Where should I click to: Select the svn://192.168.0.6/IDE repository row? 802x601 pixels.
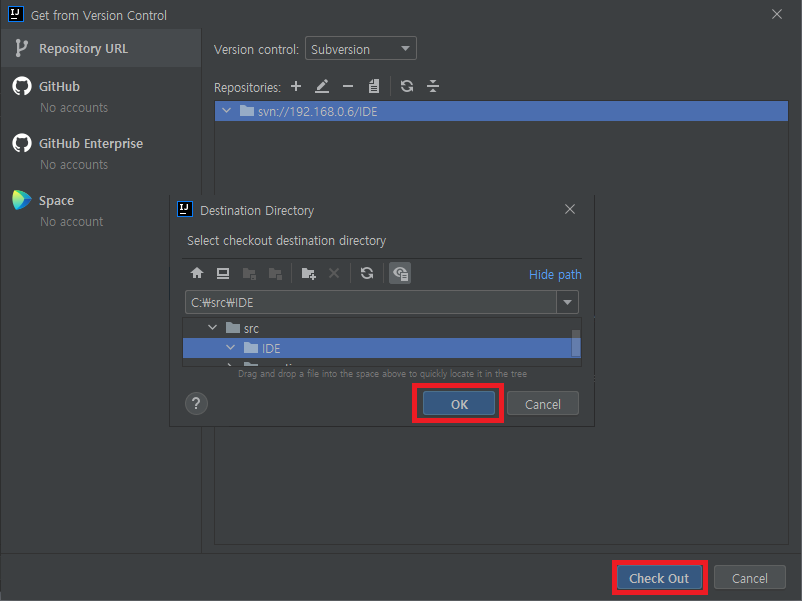click(501, 111)
